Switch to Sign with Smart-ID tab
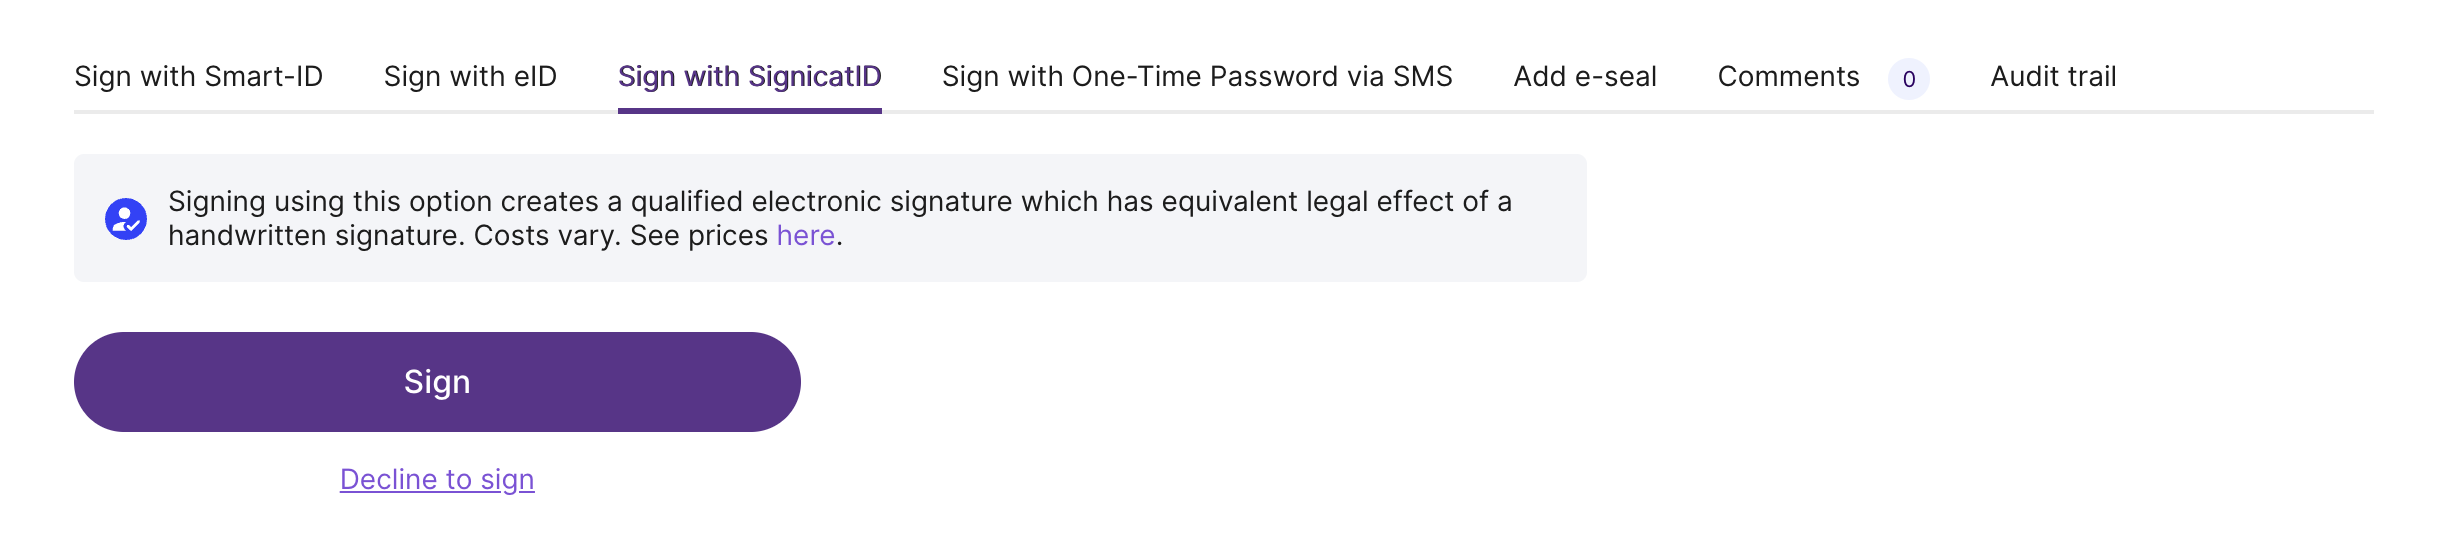The image size is (2444, 548). [x=198, y=77]
